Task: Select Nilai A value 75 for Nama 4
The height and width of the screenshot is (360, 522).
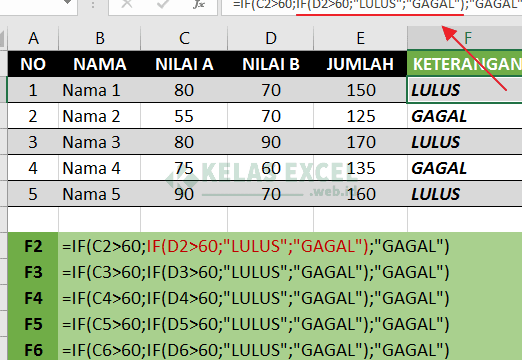Action: 184,168
